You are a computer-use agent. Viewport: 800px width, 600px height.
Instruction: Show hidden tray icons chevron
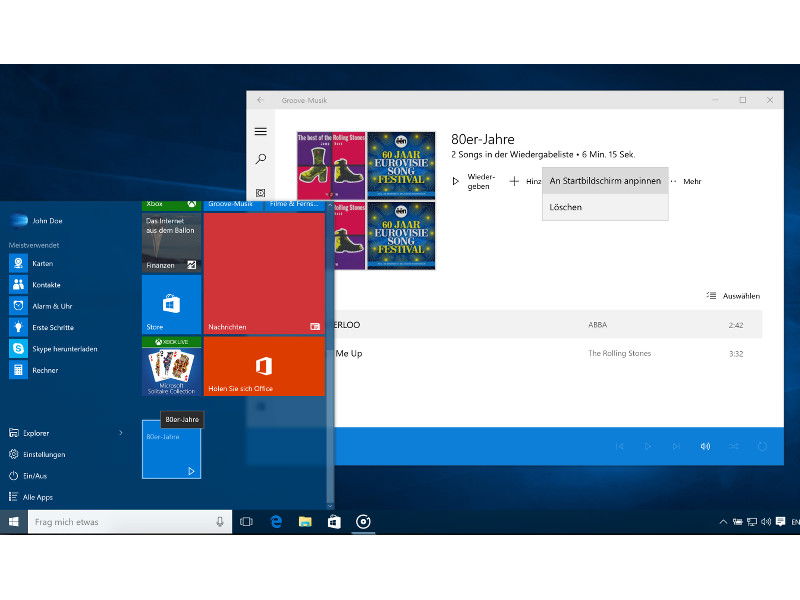[723, 521]
